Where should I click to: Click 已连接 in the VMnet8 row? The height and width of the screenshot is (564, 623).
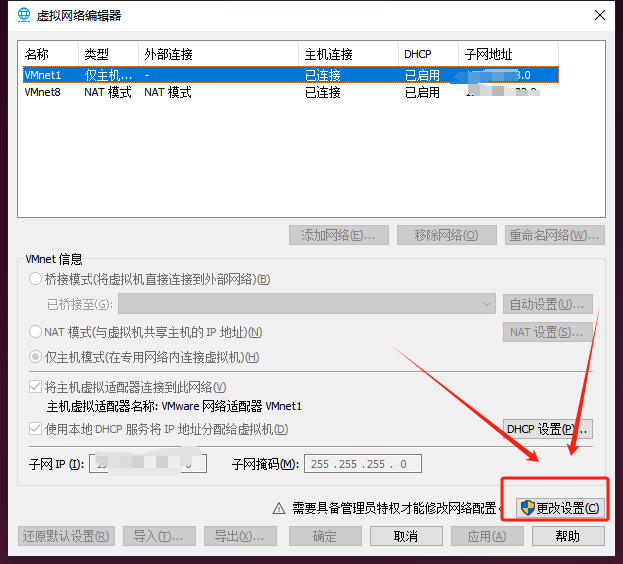click(323, 92)
